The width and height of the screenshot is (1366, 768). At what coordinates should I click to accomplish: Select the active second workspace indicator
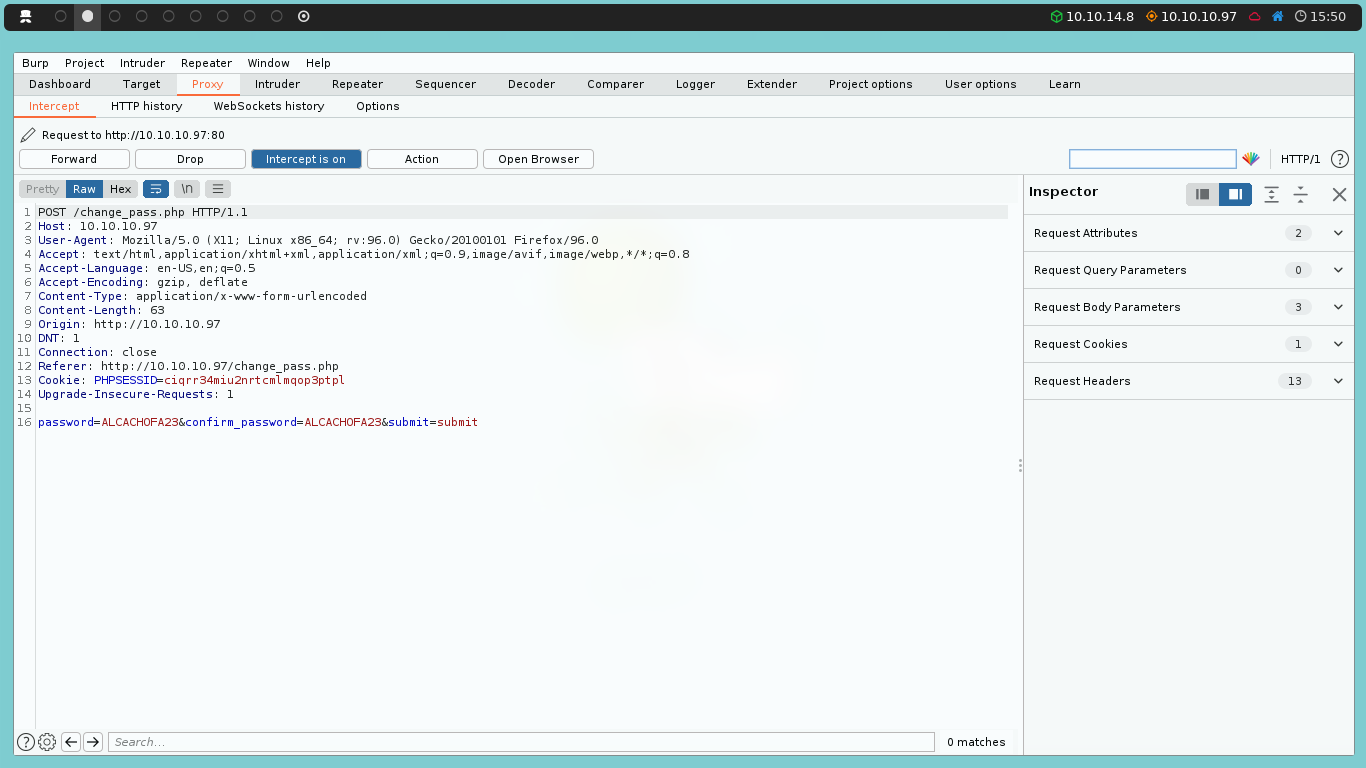point(87,16)
